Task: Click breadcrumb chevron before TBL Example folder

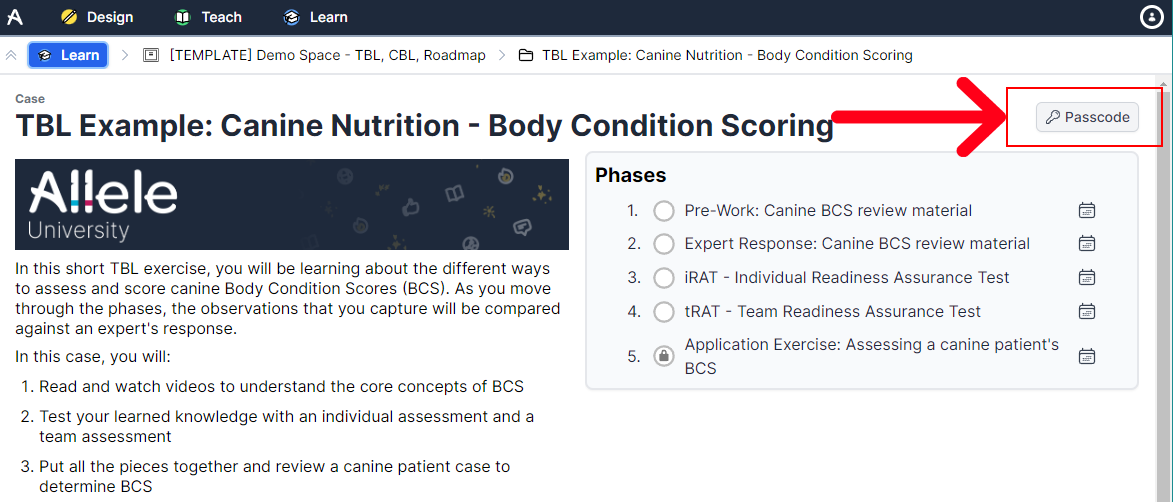Action: [x=500, y=55]
